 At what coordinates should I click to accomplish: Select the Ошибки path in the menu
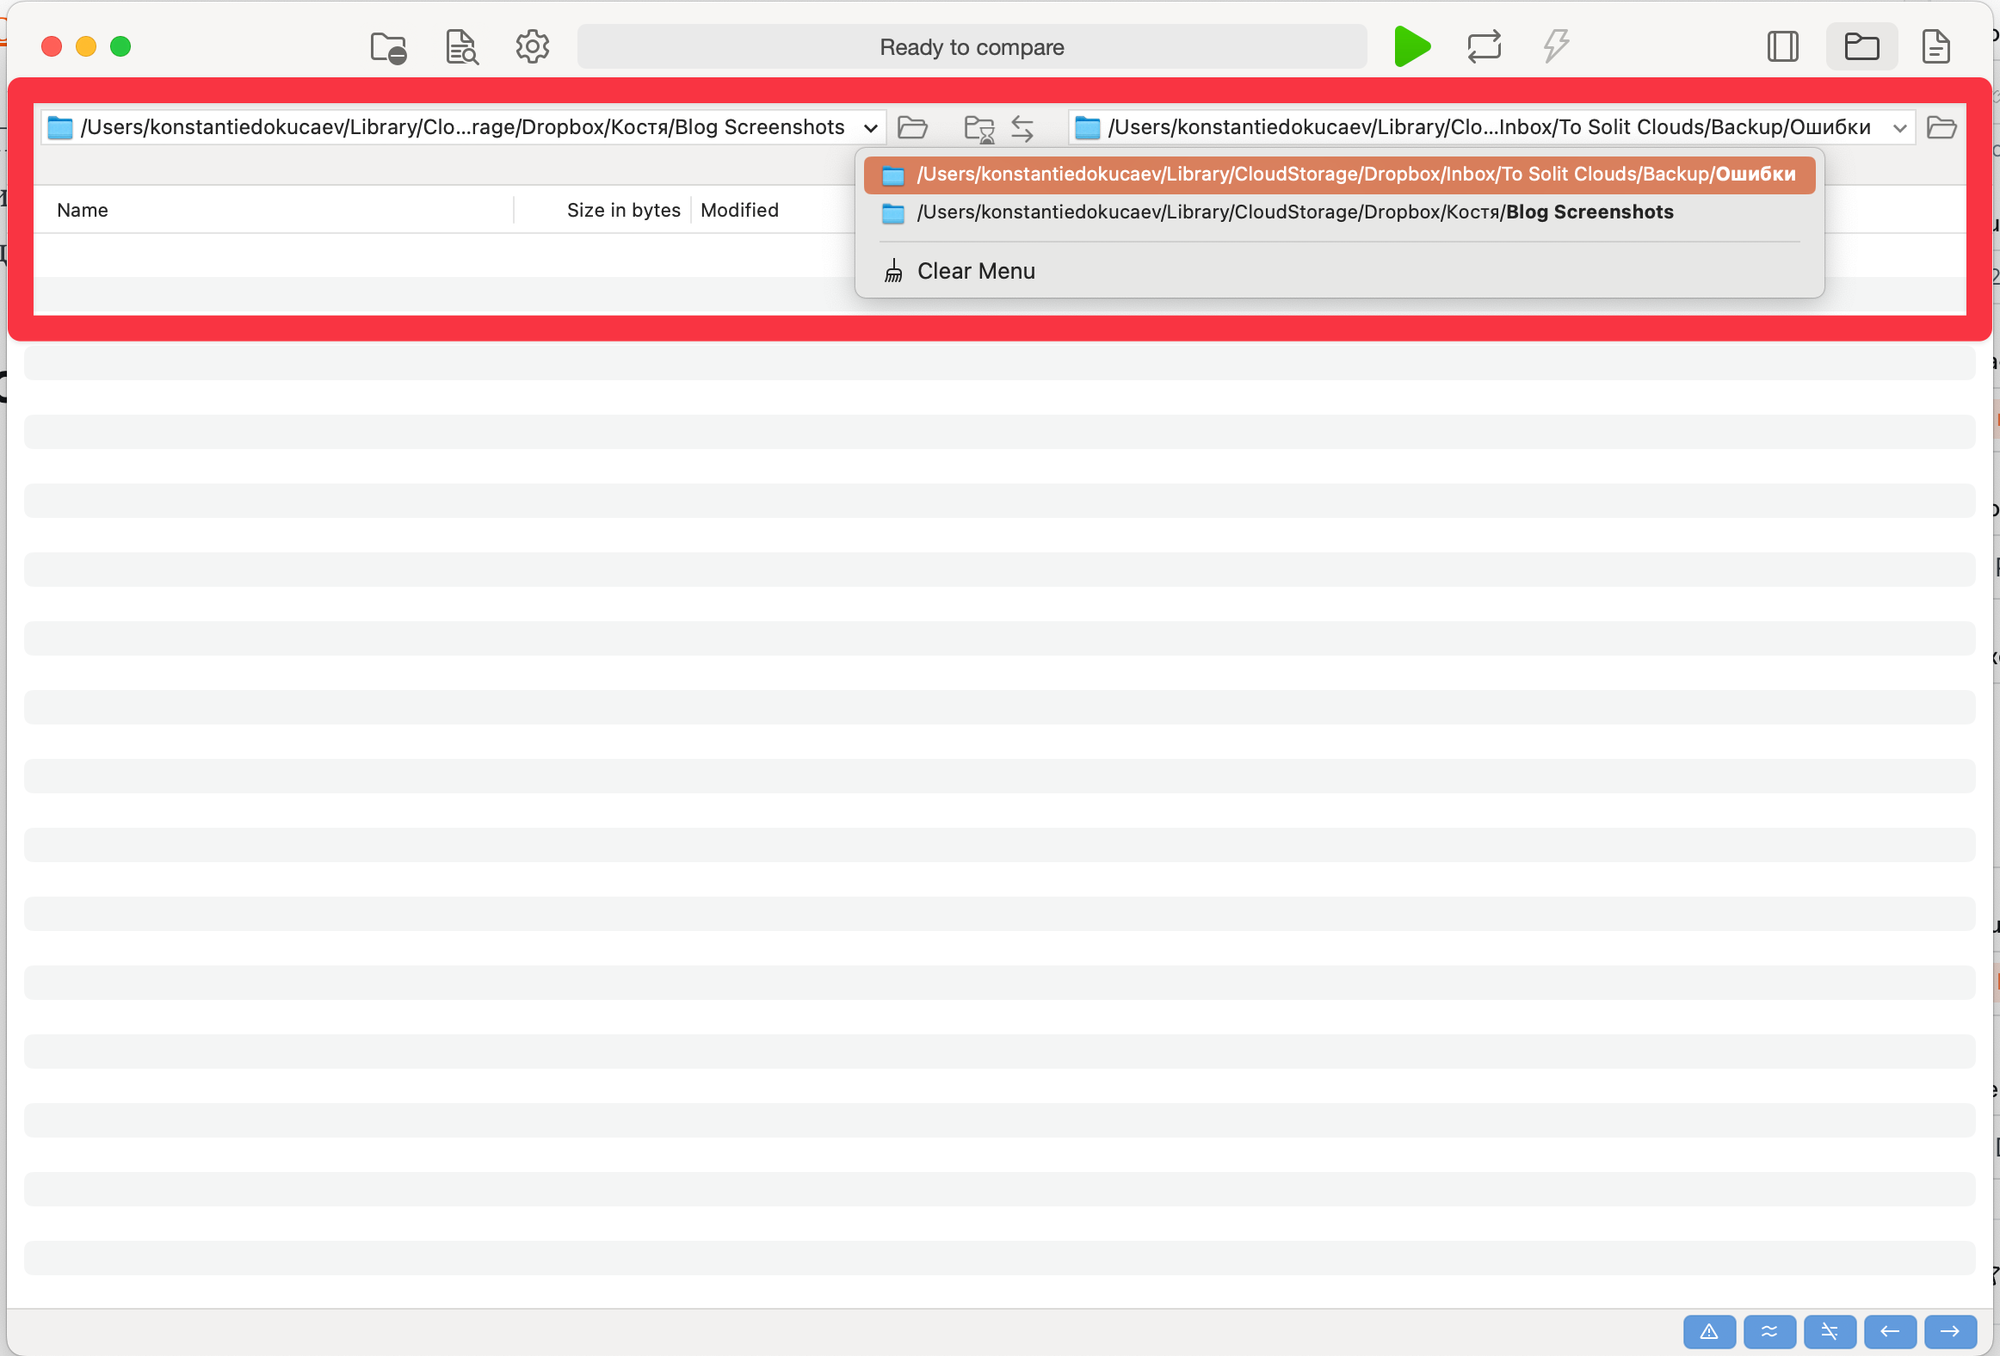click(1340, 175)
